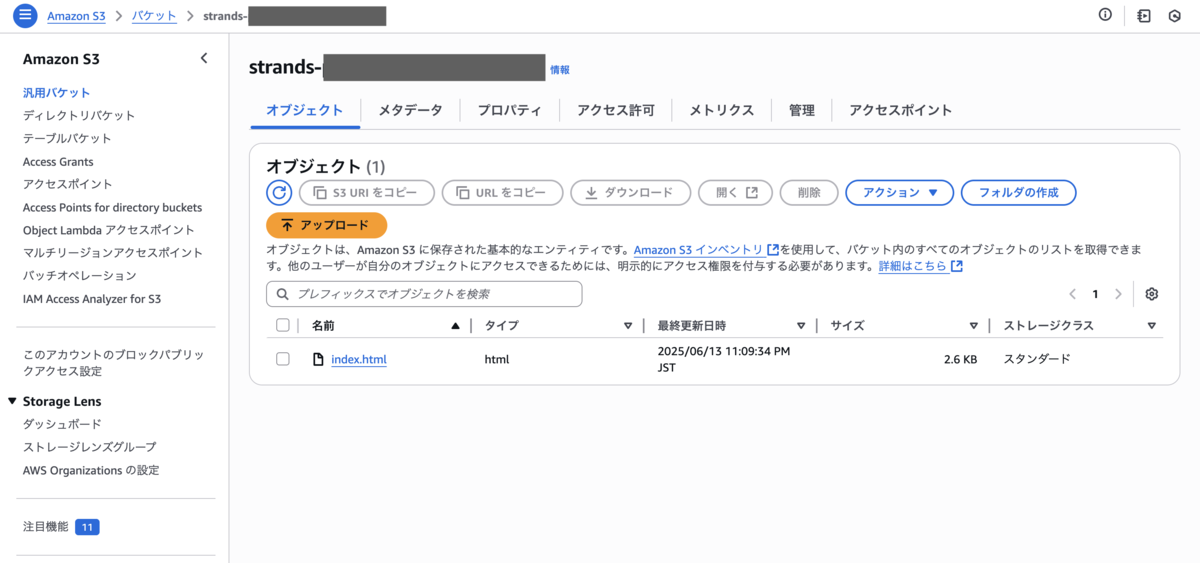Select all objects header checkbox
Viewport: 1200px width, 563px height.
tap(283, 325)
